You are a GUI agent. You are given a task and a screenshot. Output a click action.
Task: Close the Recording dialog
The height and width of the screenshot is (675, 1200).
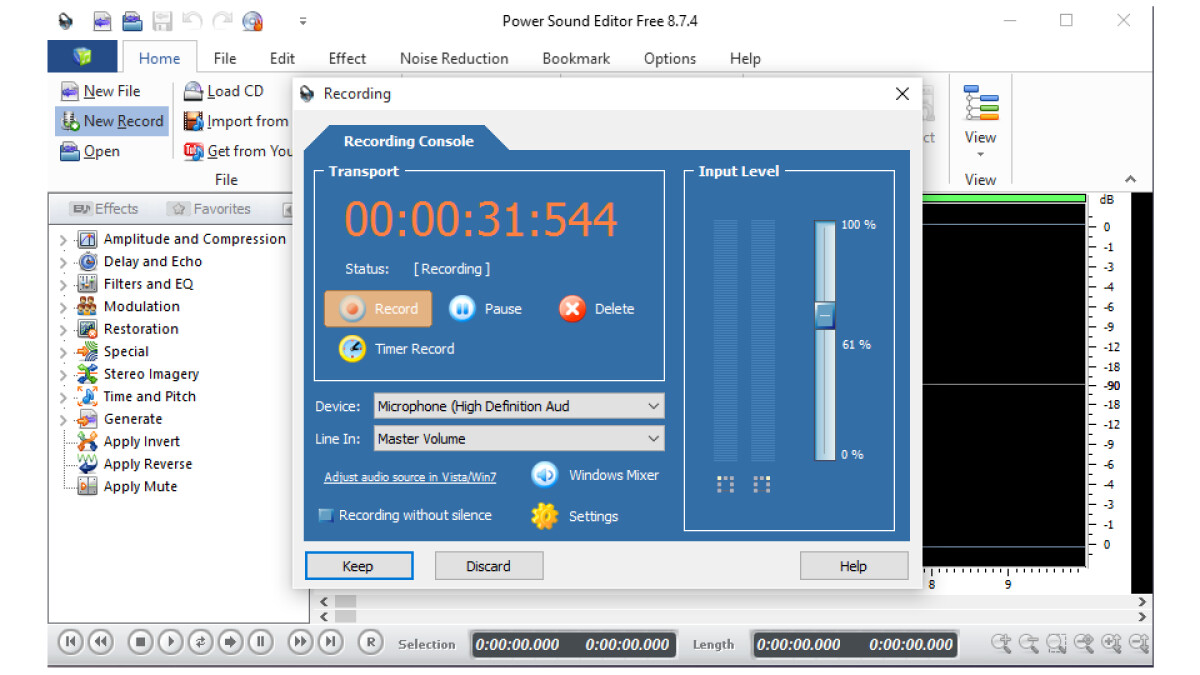click(902, 94)
